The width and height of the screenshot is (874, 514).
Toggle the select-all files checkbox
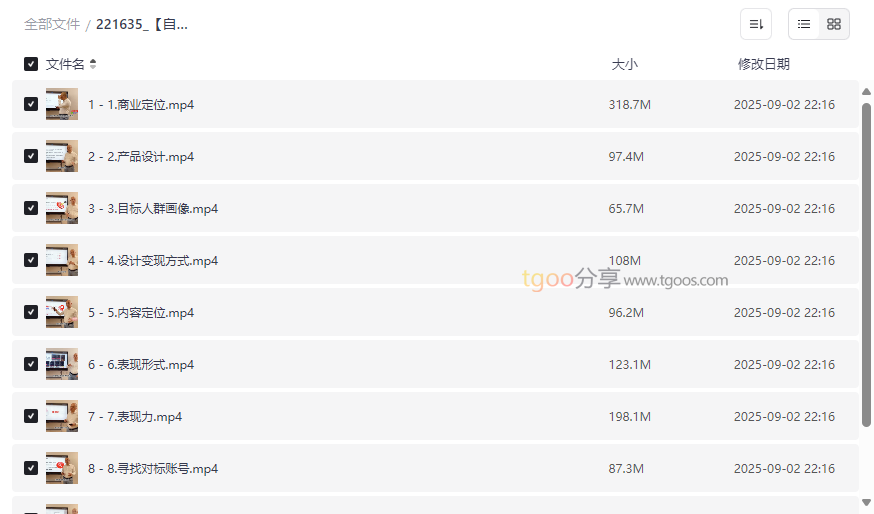pyautogui.click(x=31, y=64)
